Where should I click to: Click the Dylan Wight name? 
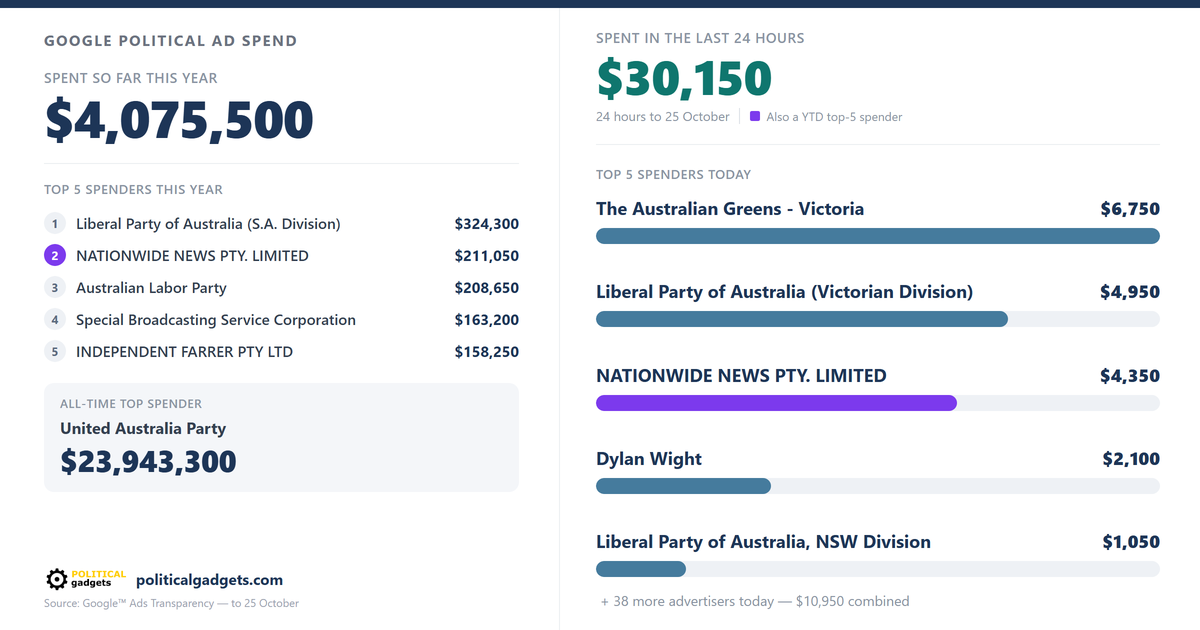pos(649,459)
